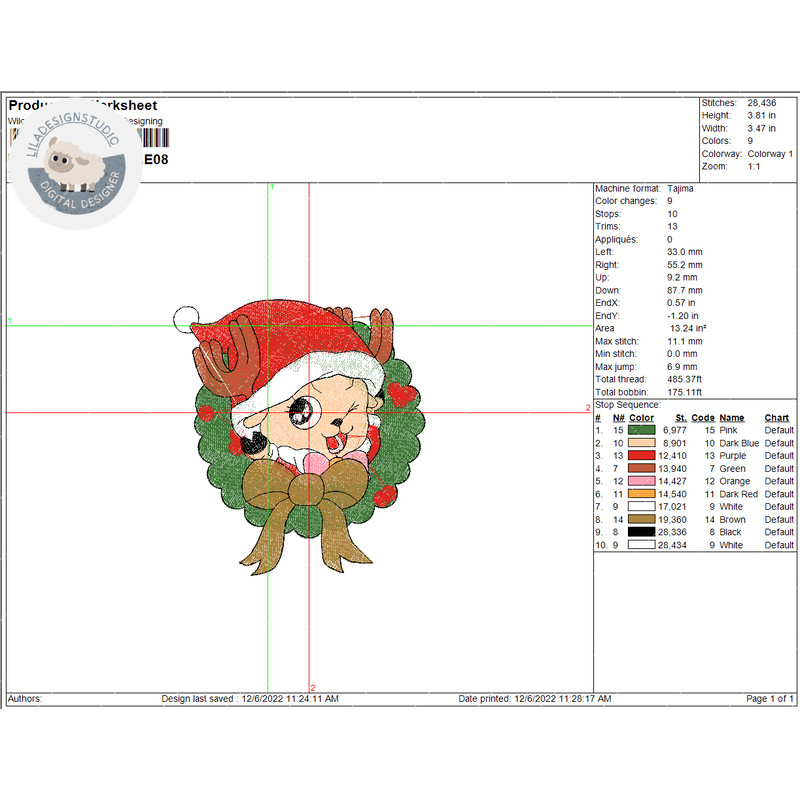This screenshot has height=800, width=800.
Task: Click the Page 1 of 1 footer text
Action: pos(770,699)
